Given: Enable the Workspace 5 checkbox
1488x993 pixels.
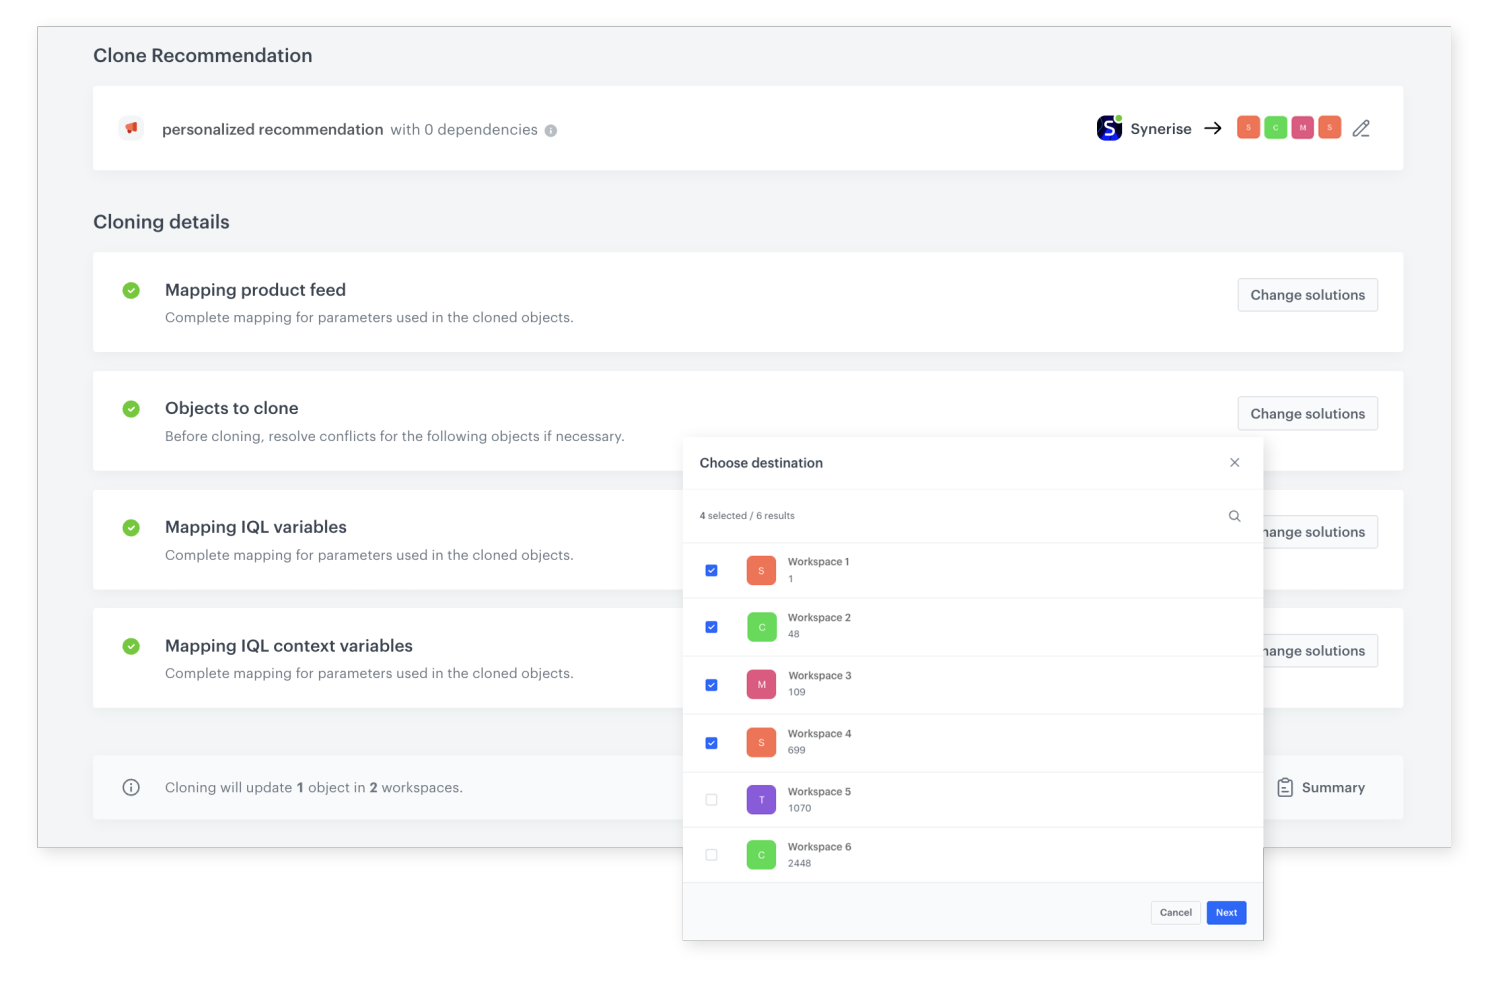Looking at the screenshot, I should pyautogui.click(x=711, y=800).
